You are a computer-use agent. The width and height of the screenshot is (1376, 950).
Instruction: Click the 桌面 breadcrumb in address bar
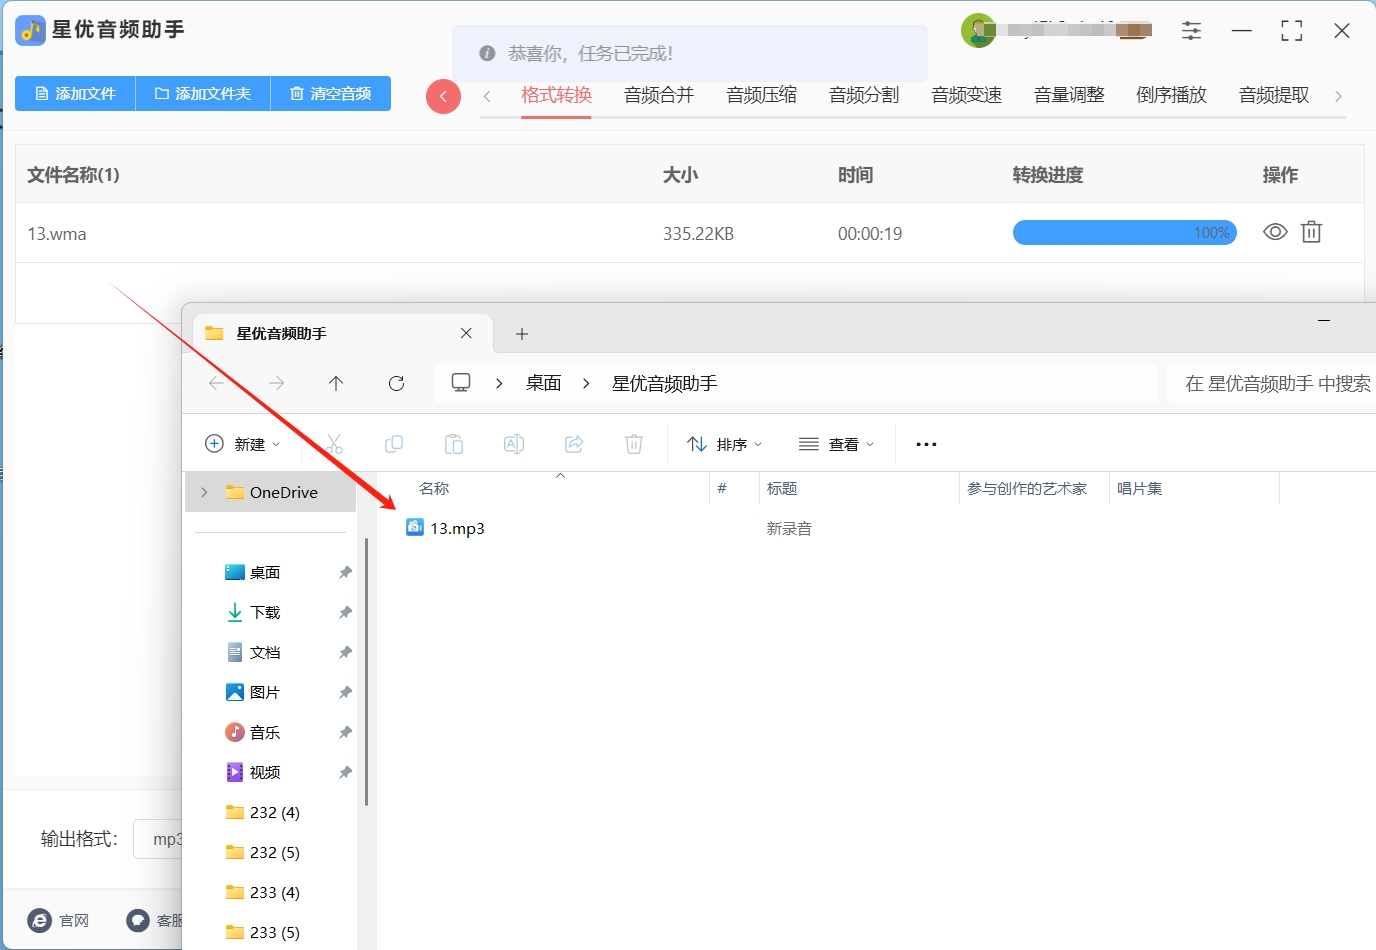coord(544,383)
